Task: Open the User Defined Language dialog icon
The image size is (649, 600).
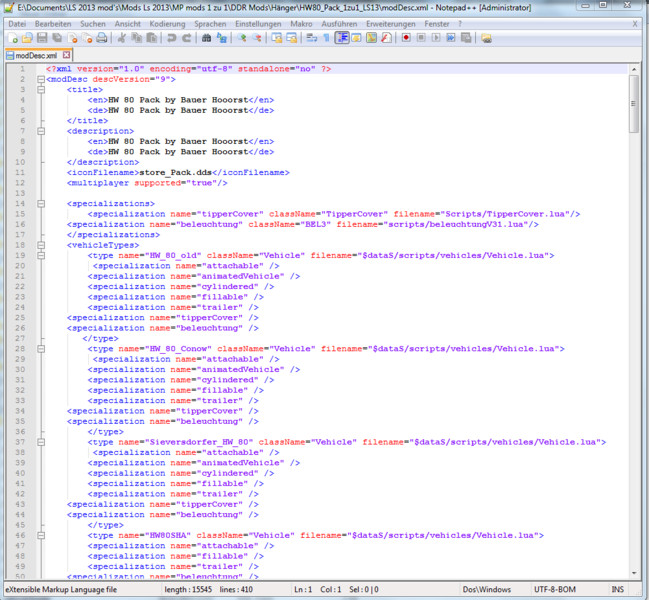Action: click(x=356, y=38)
